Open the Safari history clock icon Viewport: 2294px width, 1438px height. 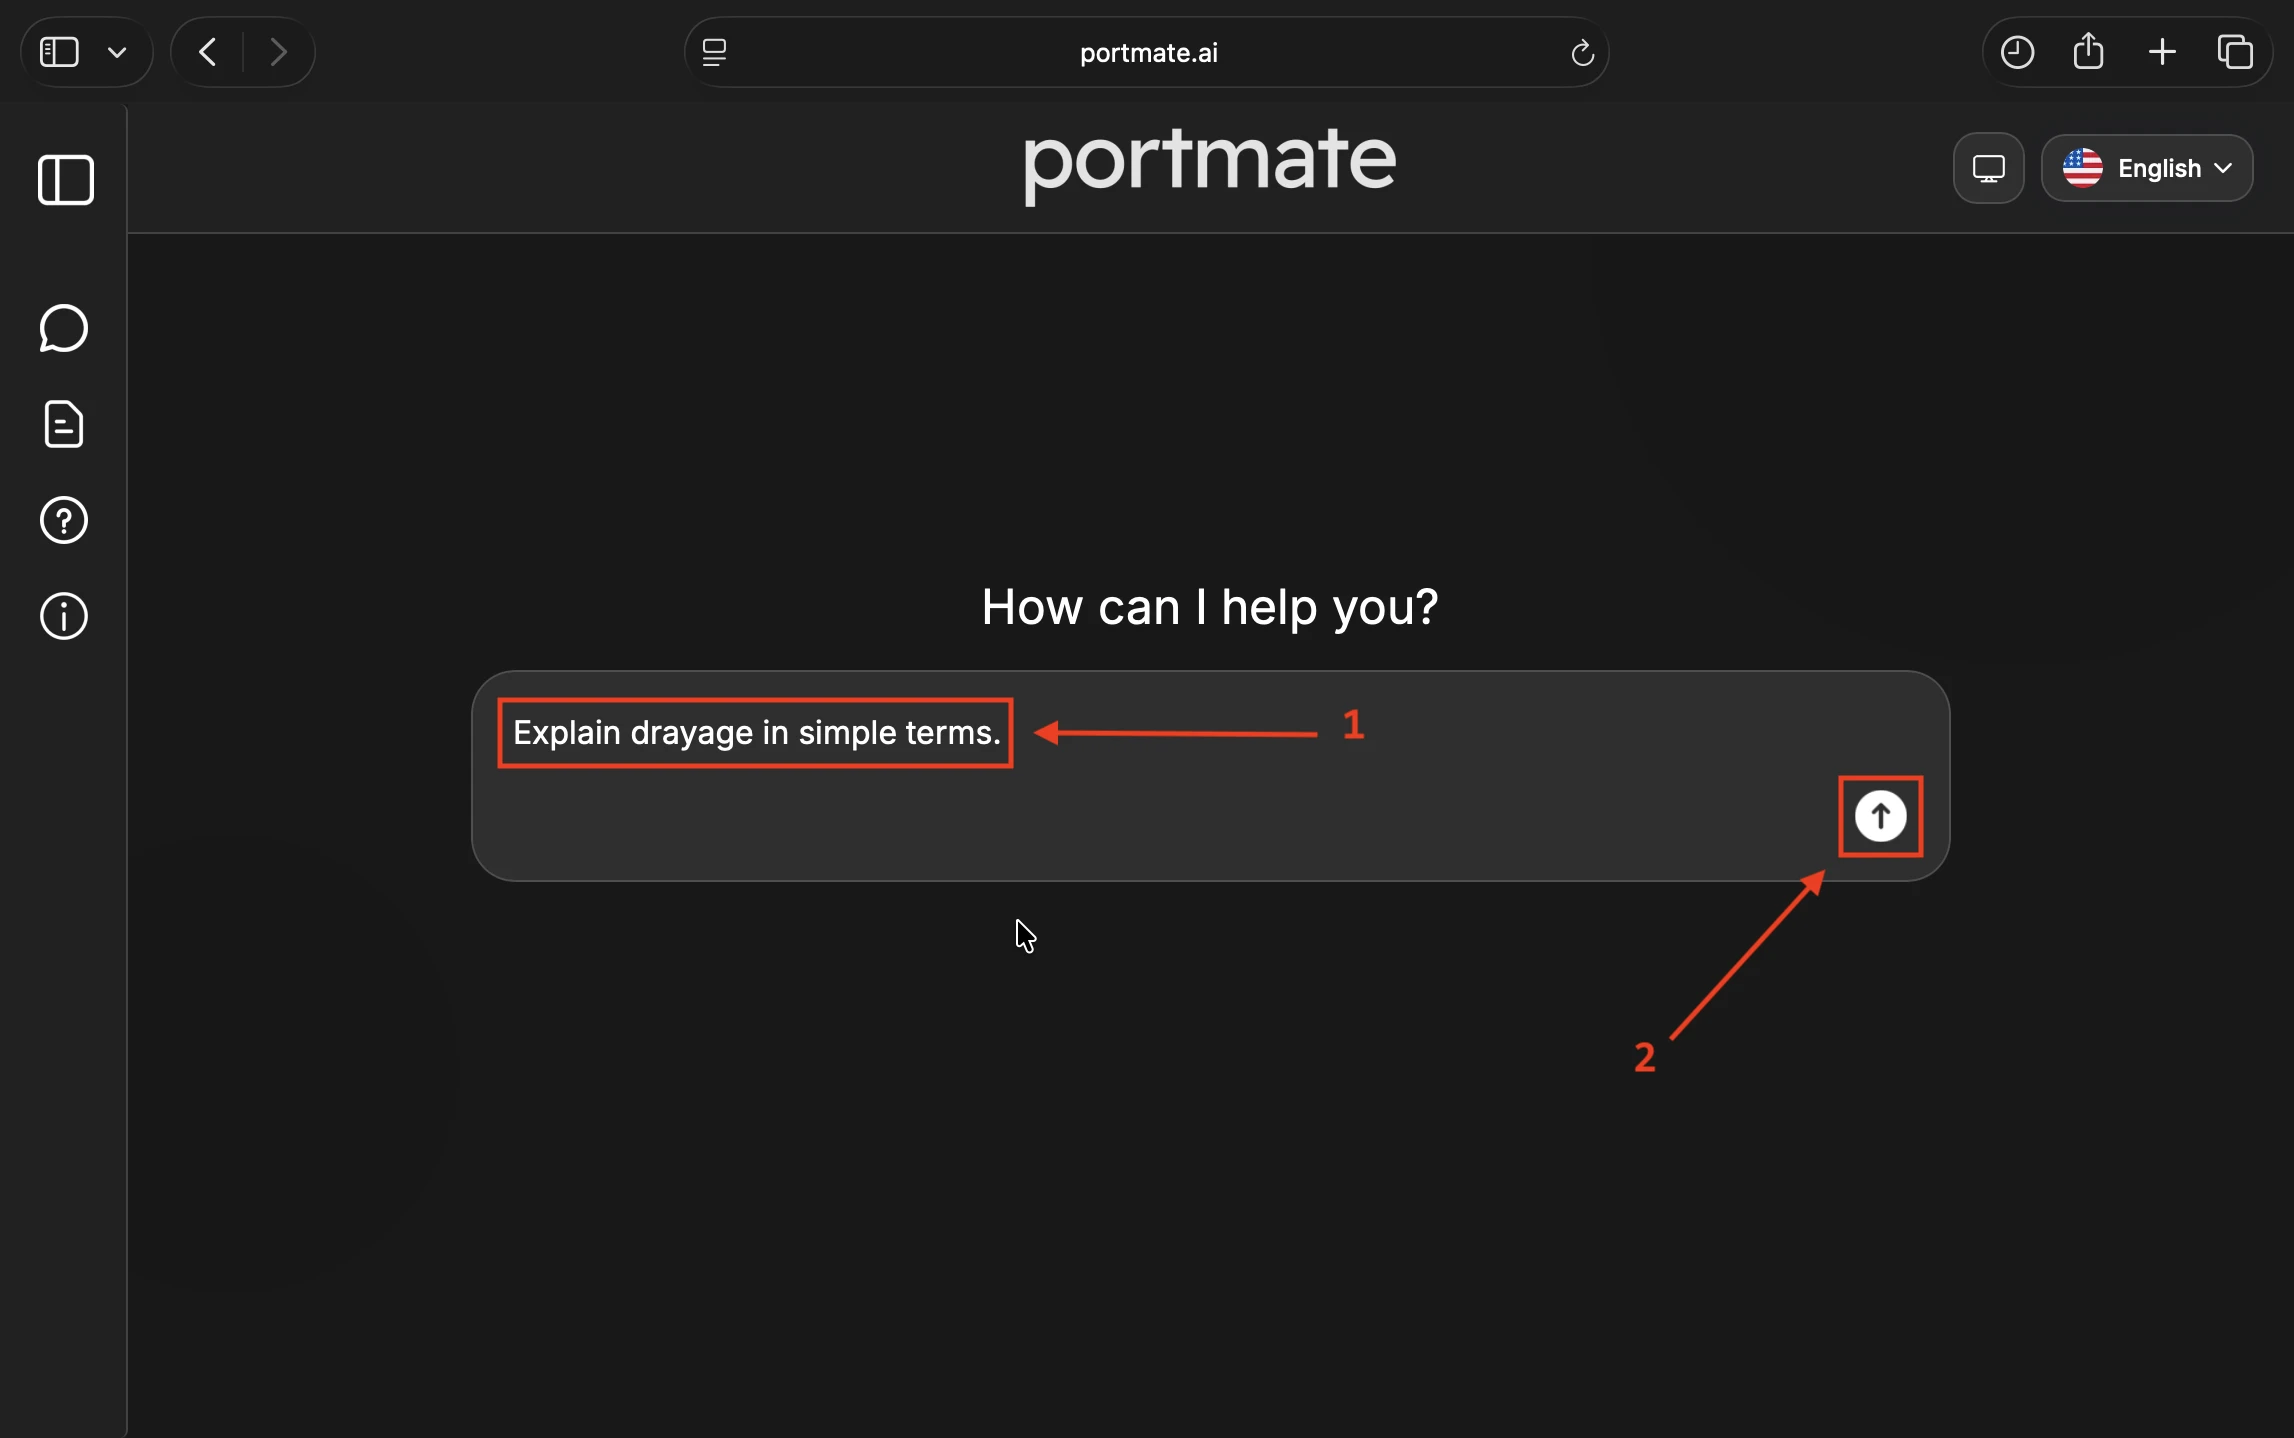(2017, 52)
